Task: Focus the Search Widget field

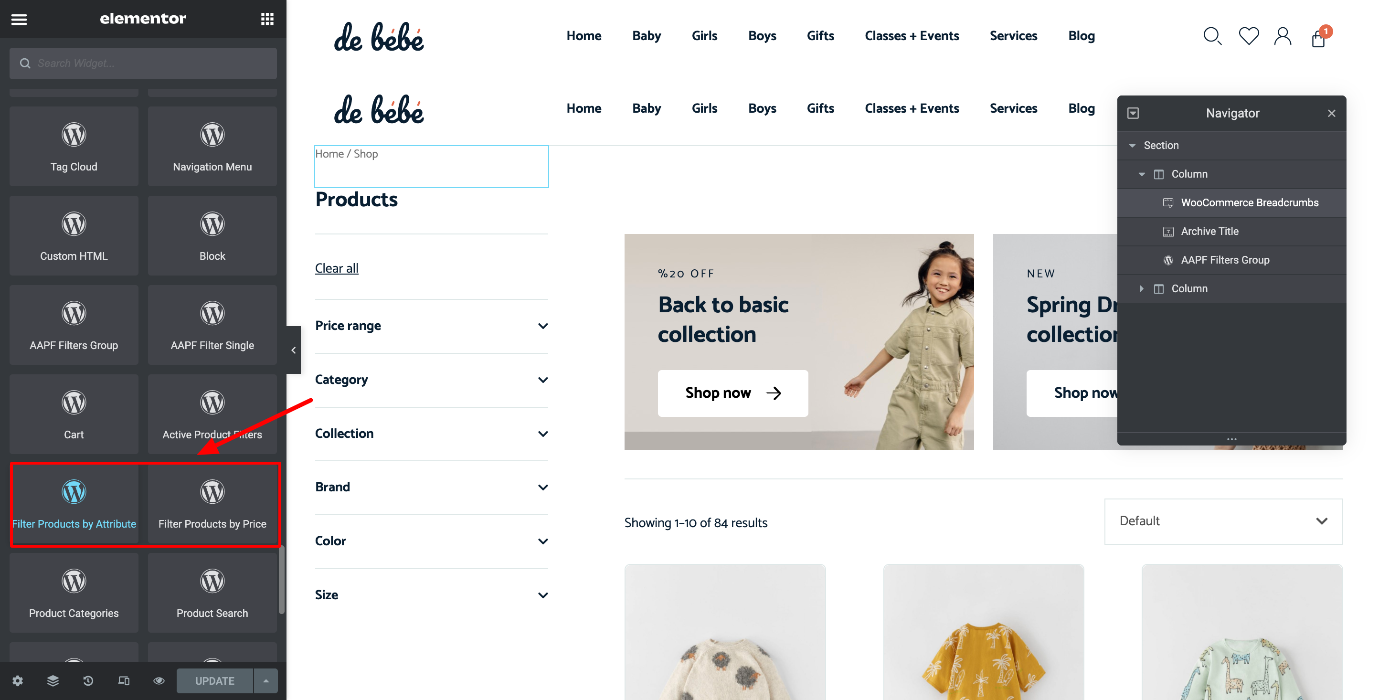Action: [143, 63]
